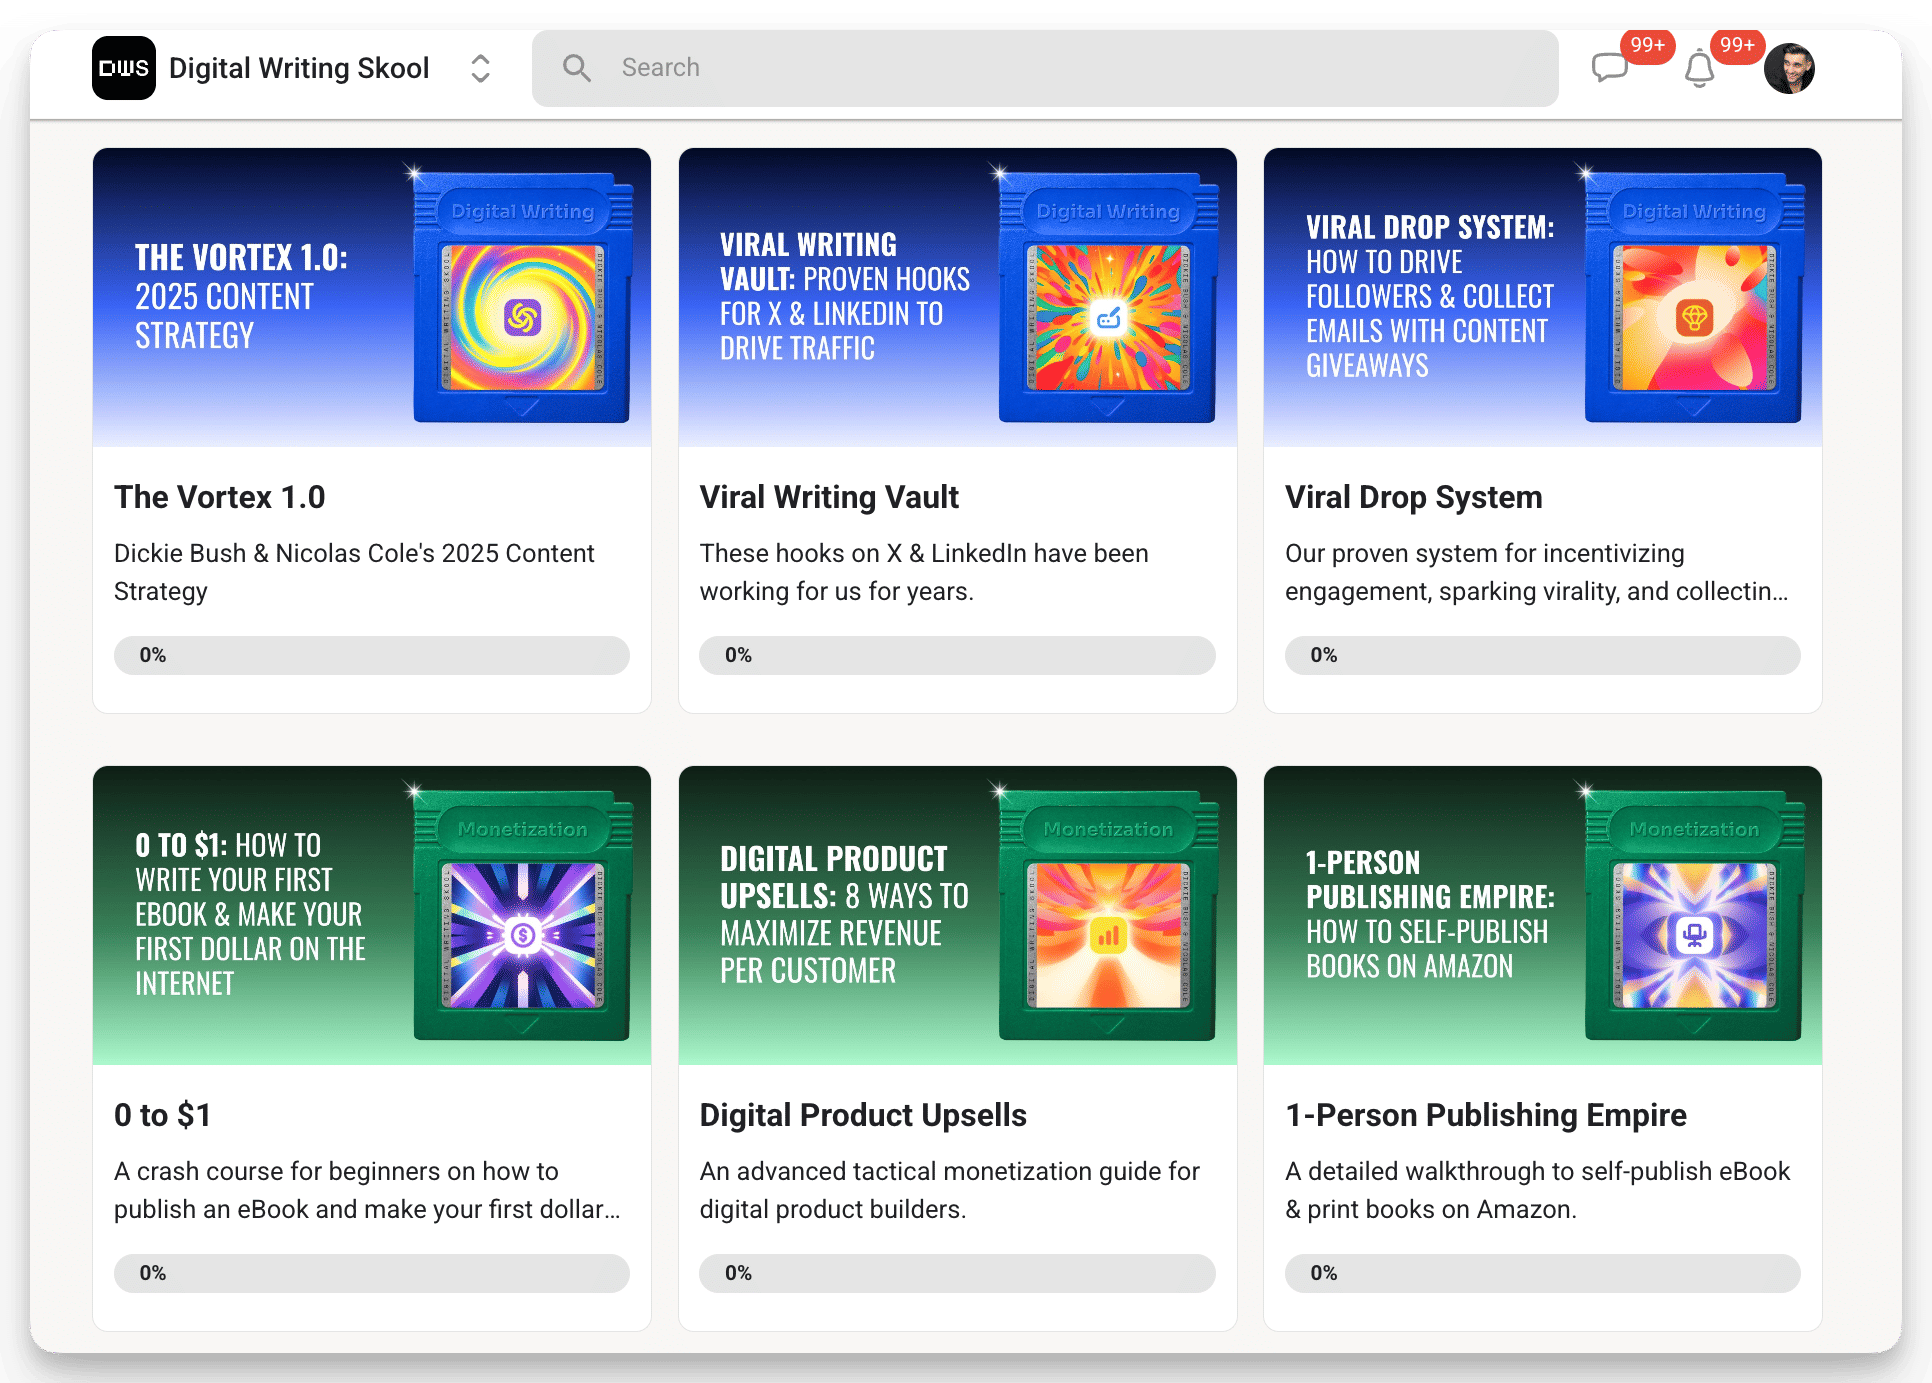Select text 'A detailed walkthrough to self-publish eBook'

click(1538, 1171)
